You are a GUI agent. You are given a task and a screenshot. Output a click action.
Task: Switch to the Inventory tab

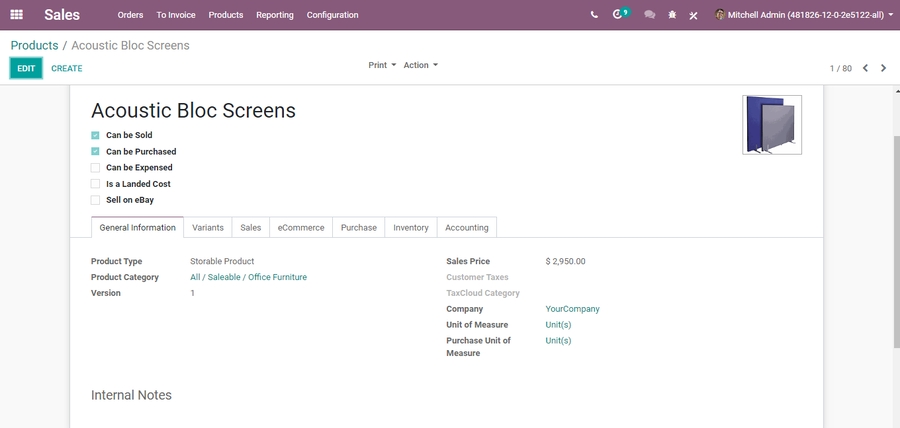(410, 227)
